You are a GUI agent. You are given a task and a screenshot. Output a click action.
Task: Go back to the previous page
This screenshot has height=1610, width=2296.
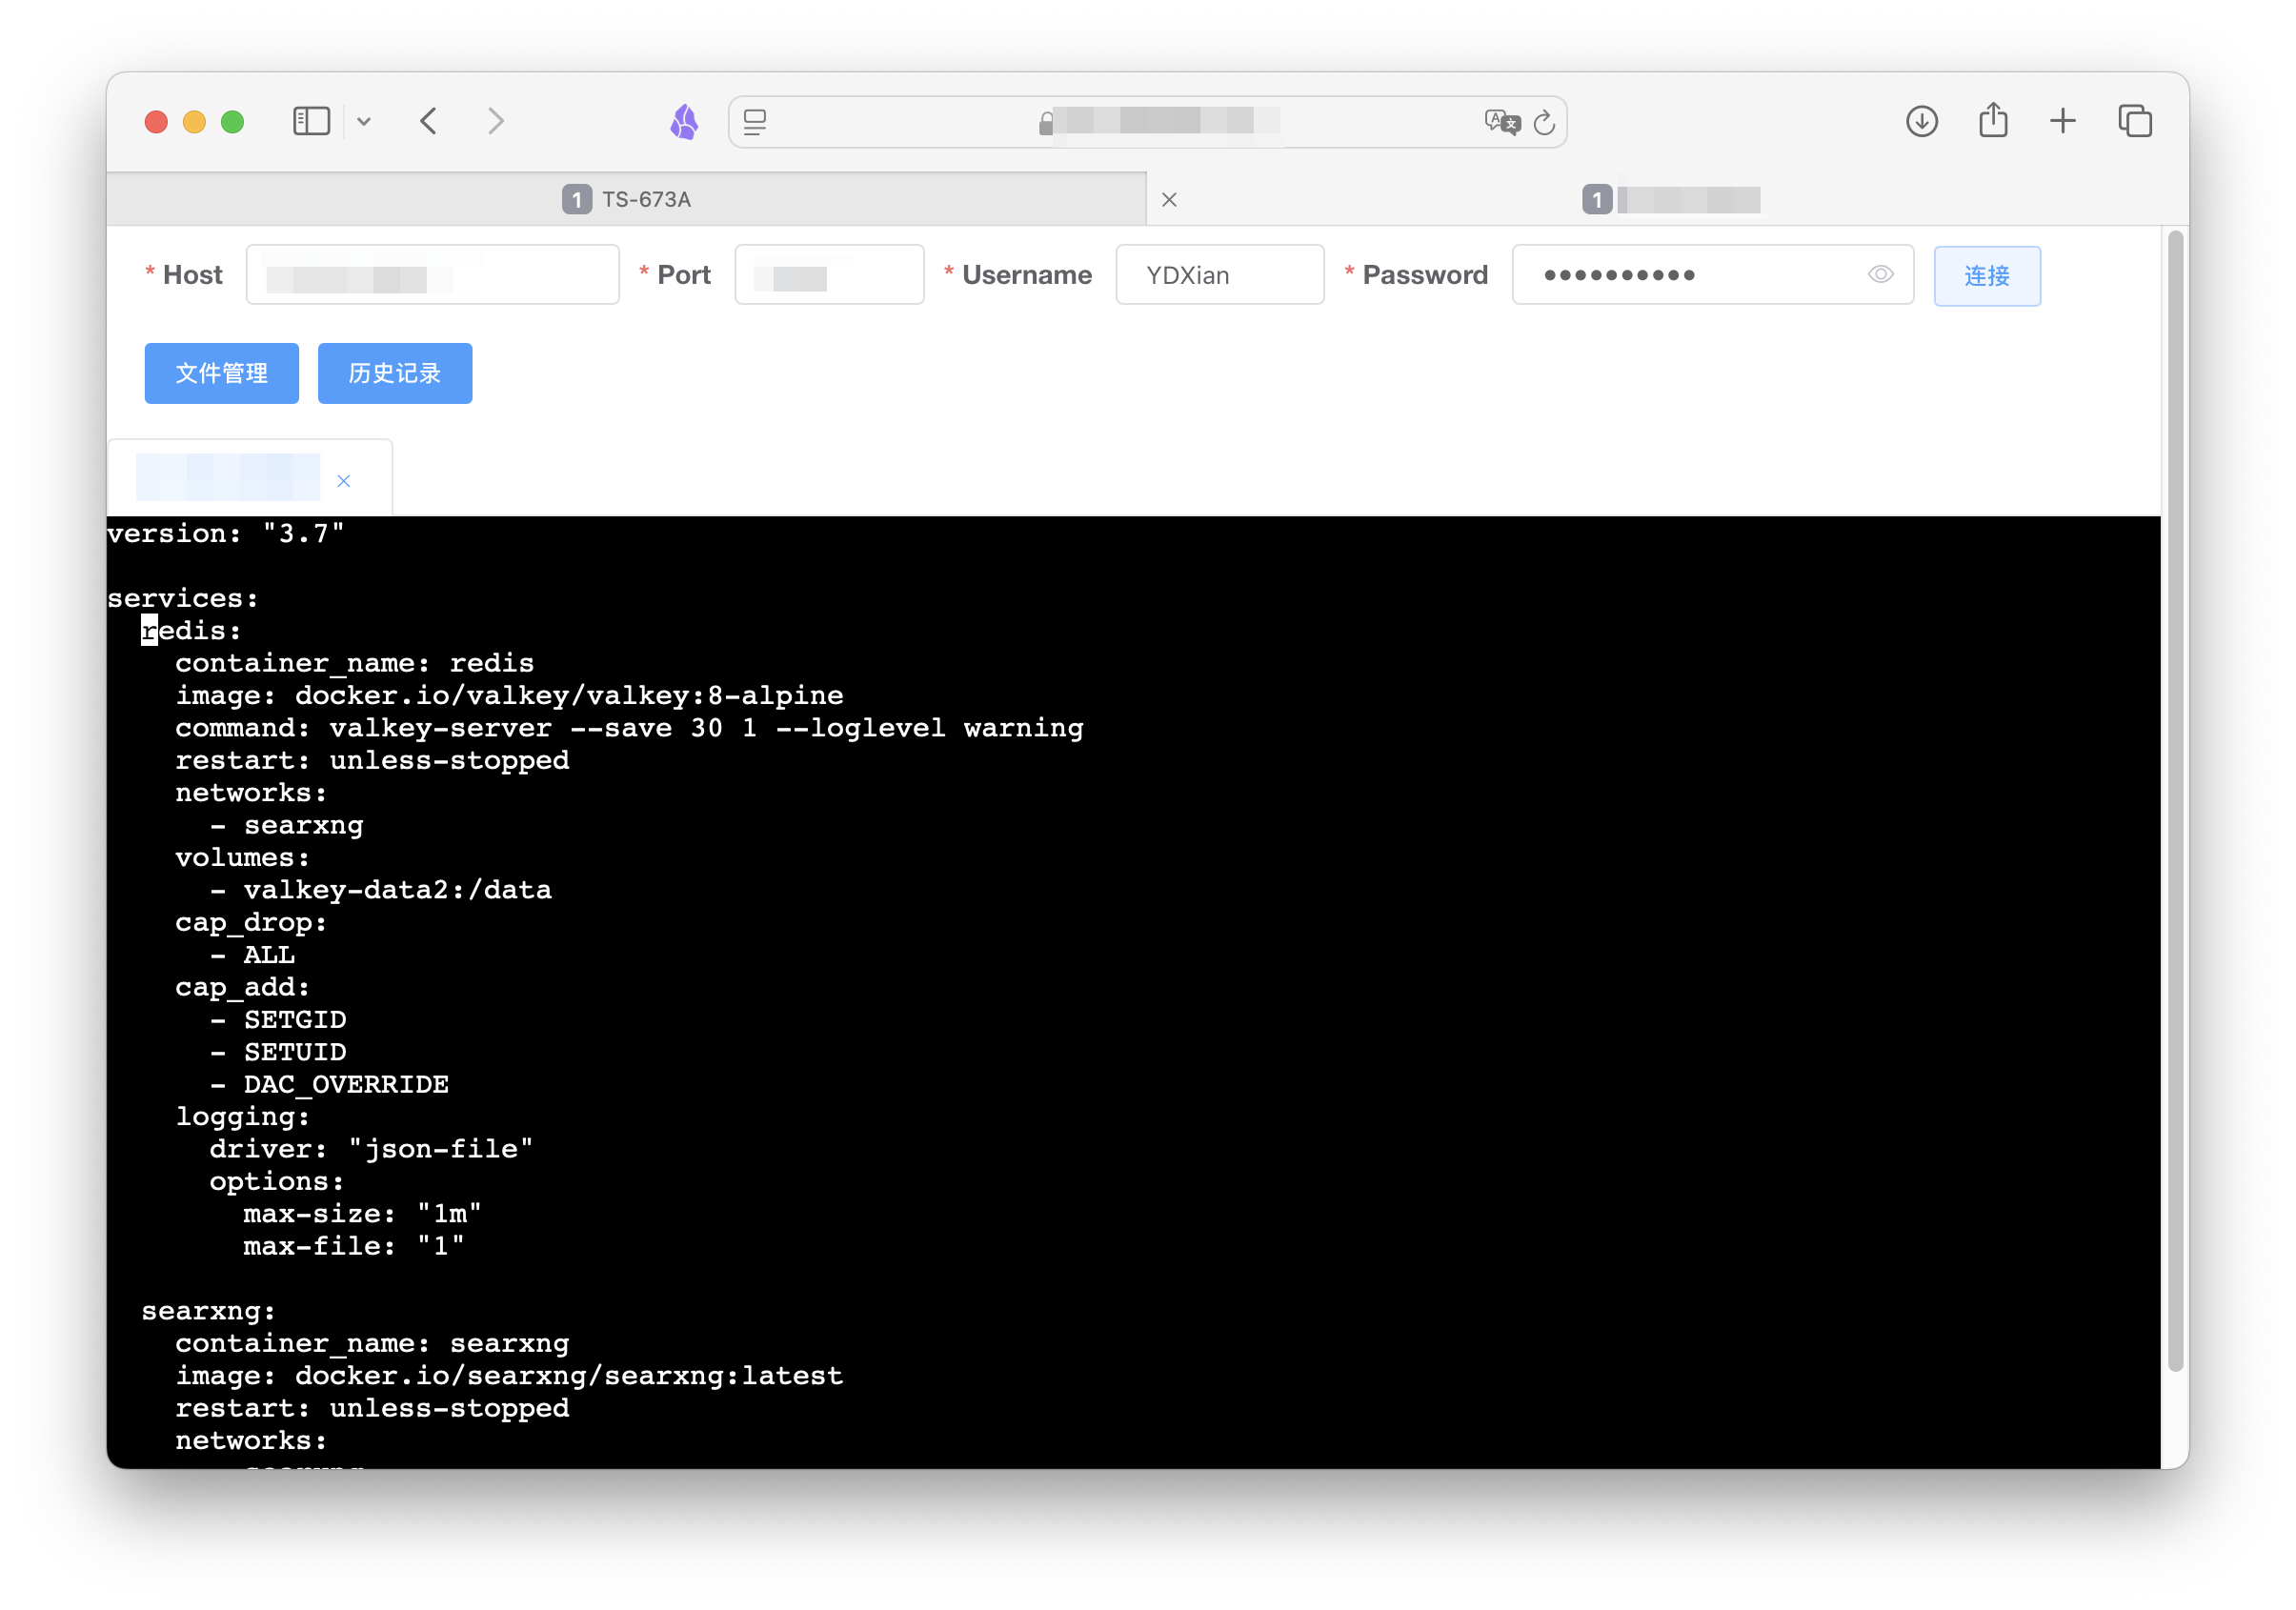click(x=428, y=122)
